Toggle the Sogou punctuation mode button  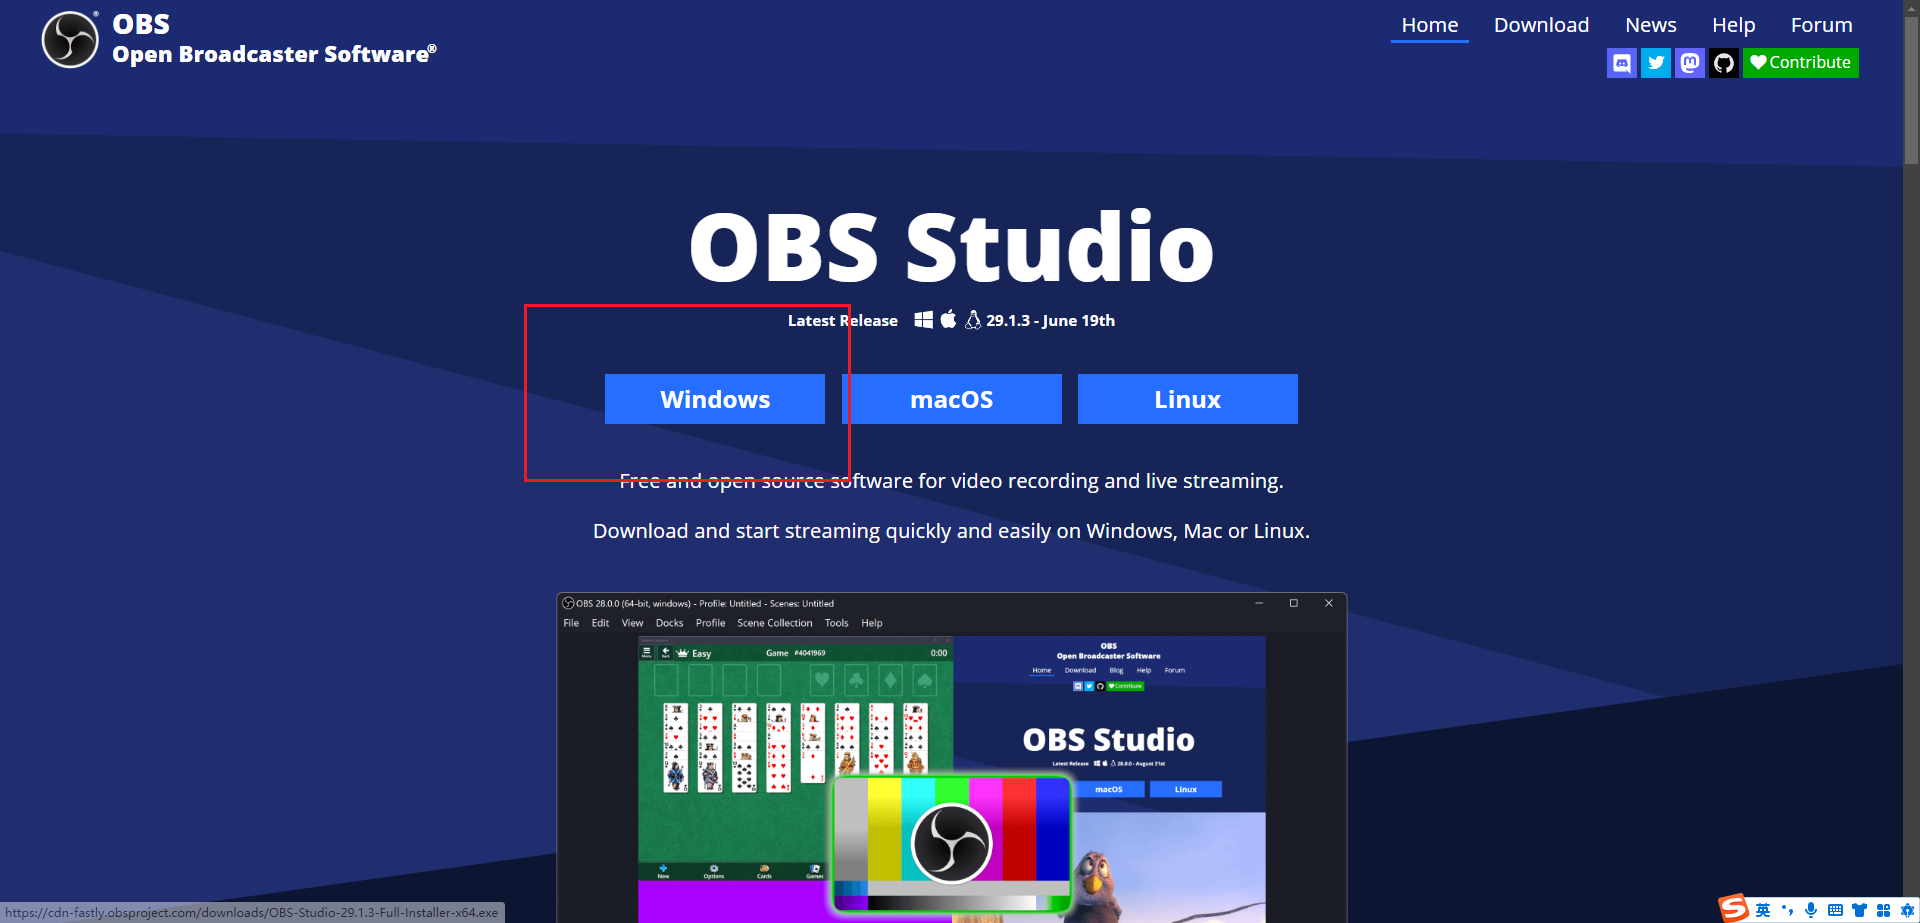1787,910
